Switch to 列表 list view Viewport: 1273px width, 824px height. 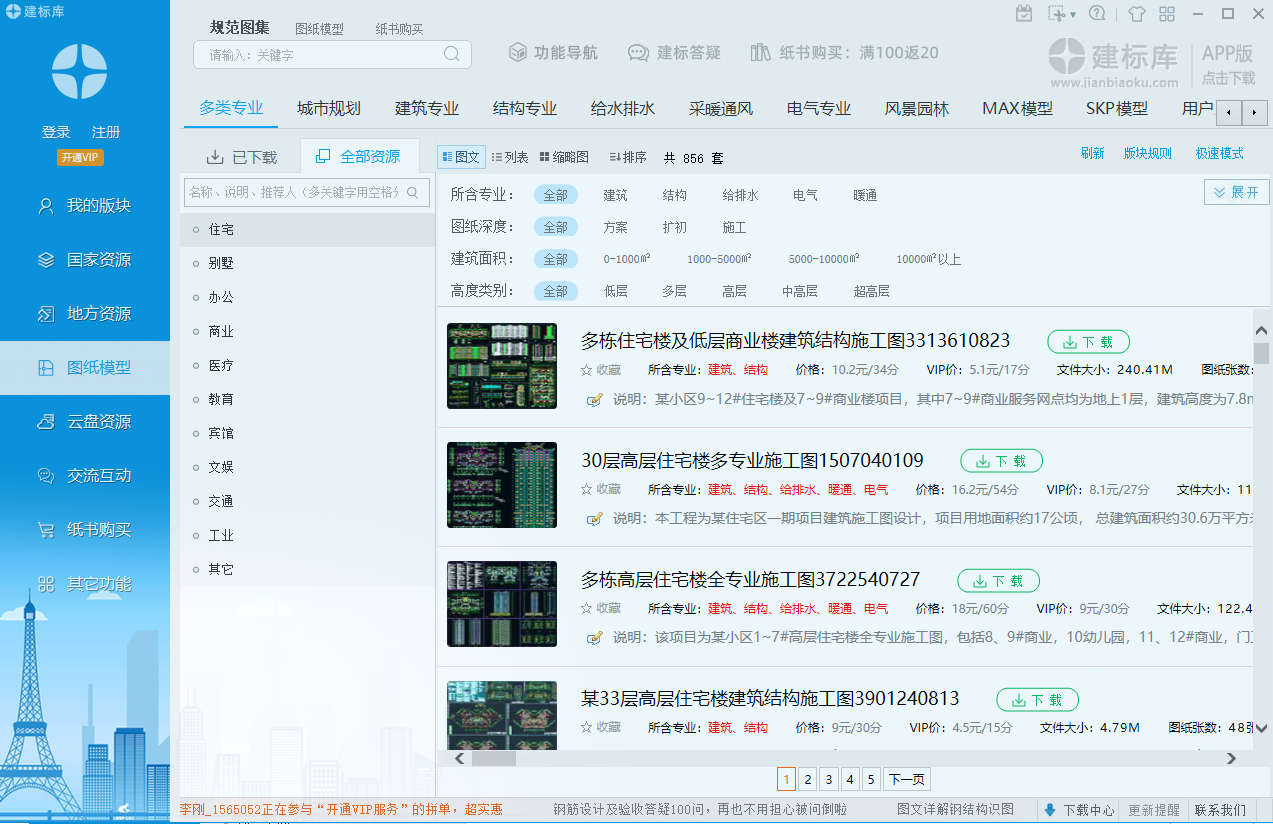(x=510, y=157)
